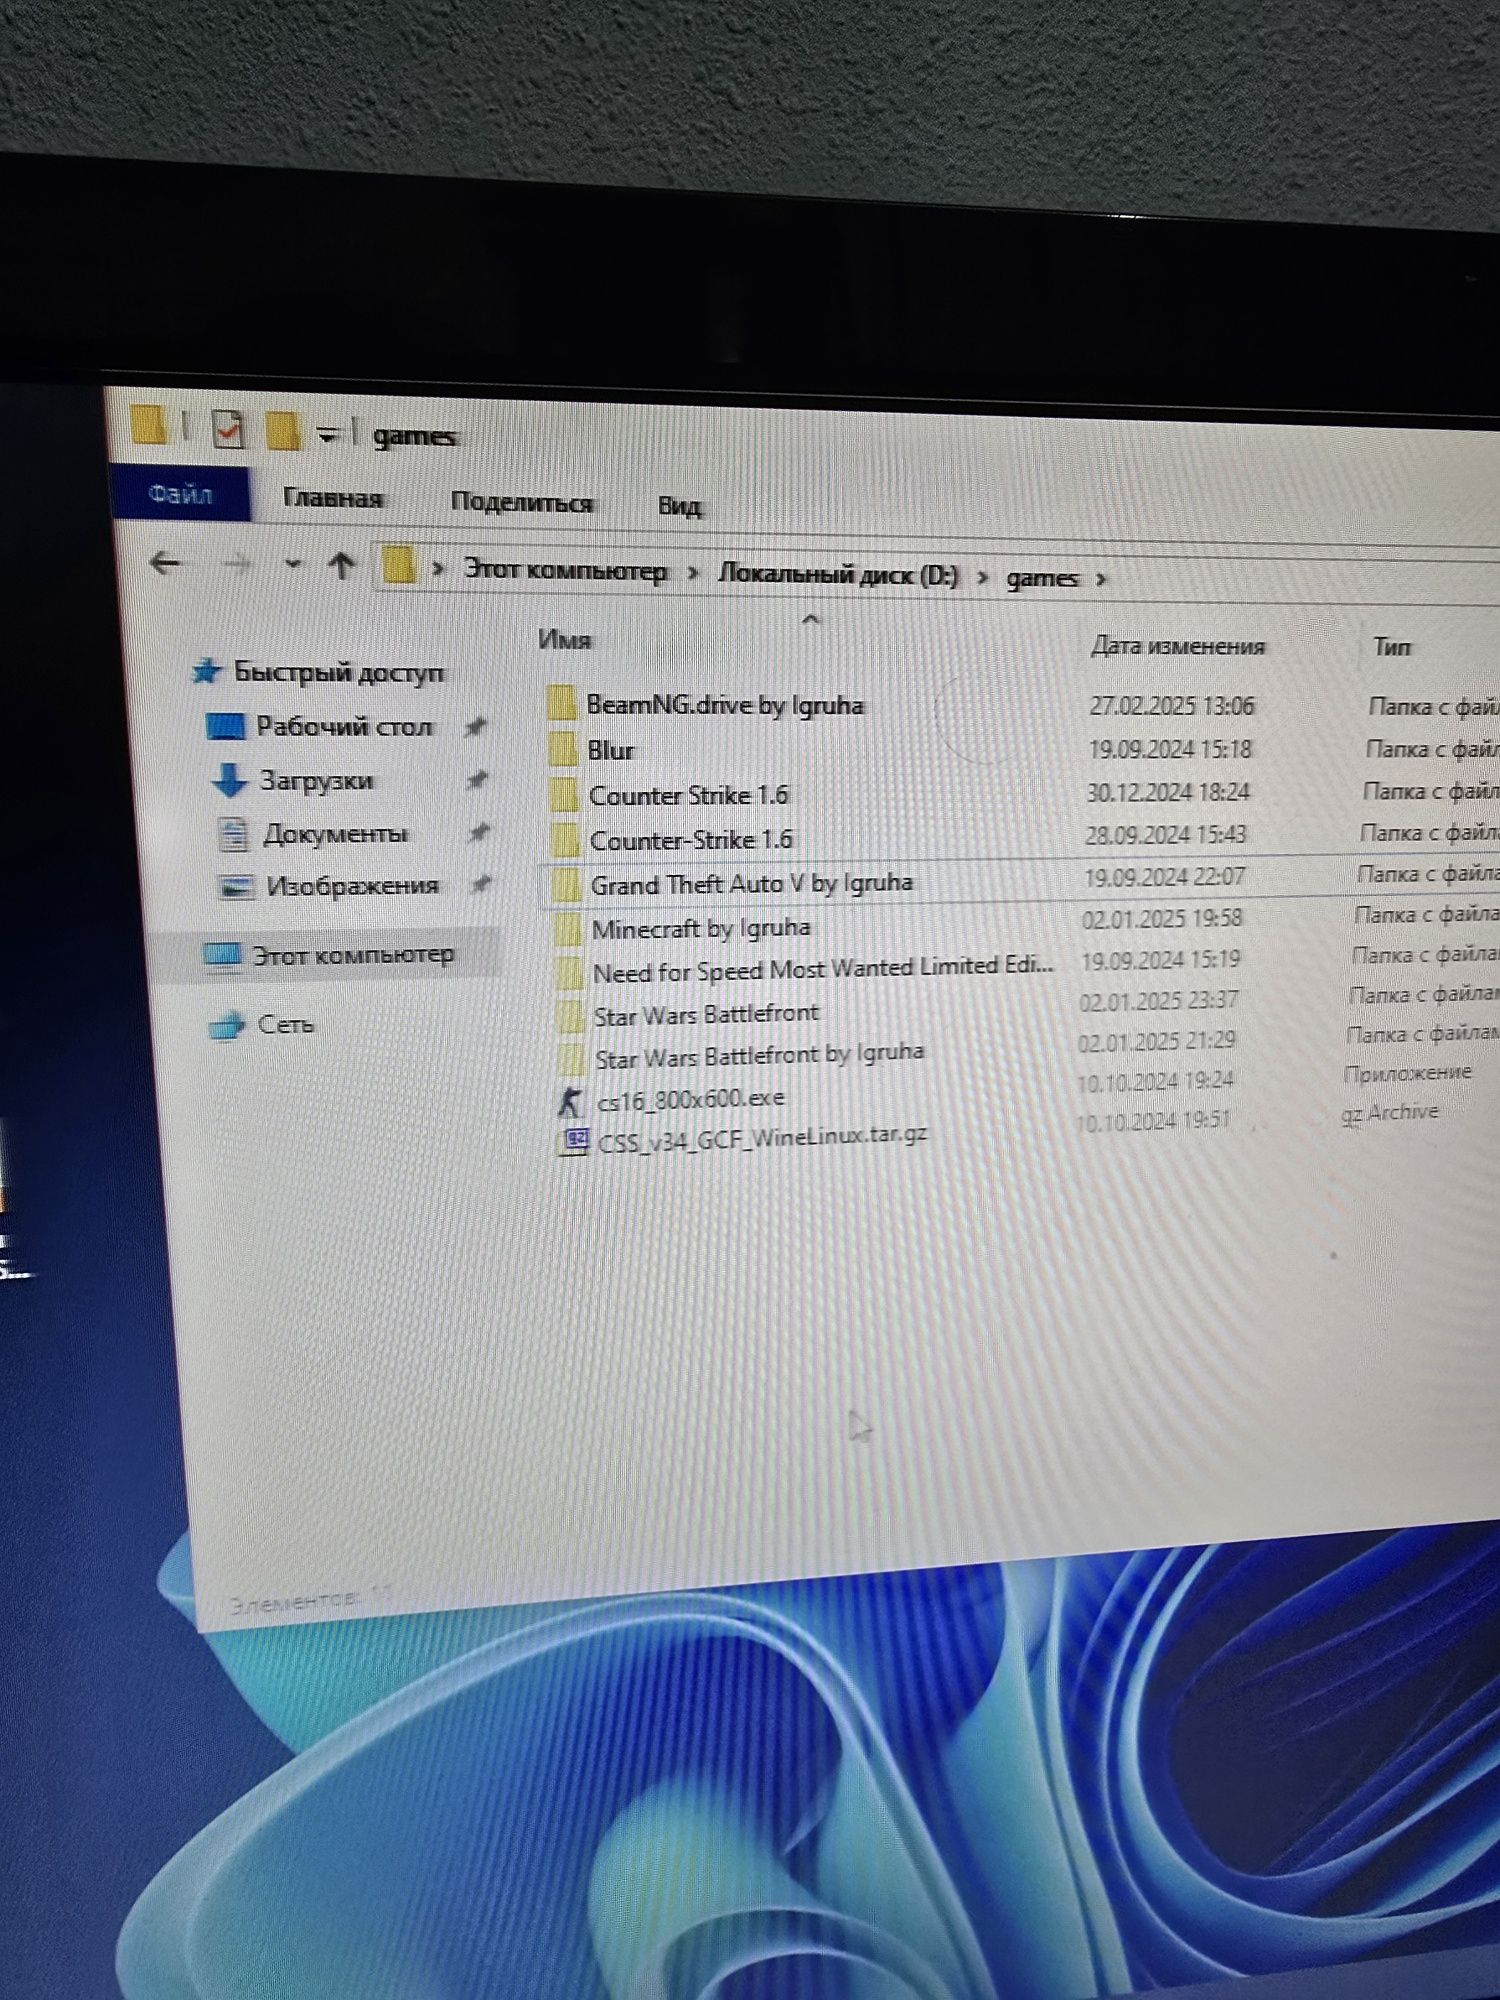Click the games breadcrumb in address bar
The image size is (1500, 2000).
pyautogui.click(x=1041, y=579)
